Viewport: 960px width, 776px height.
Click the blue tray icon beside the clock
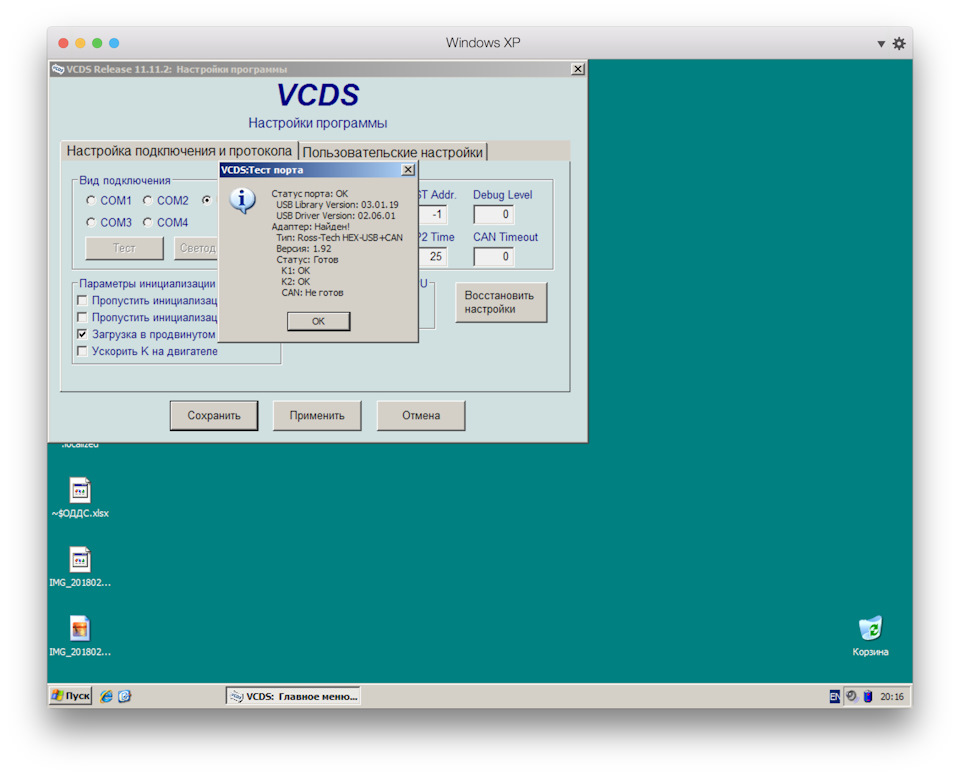coord(868,696)
